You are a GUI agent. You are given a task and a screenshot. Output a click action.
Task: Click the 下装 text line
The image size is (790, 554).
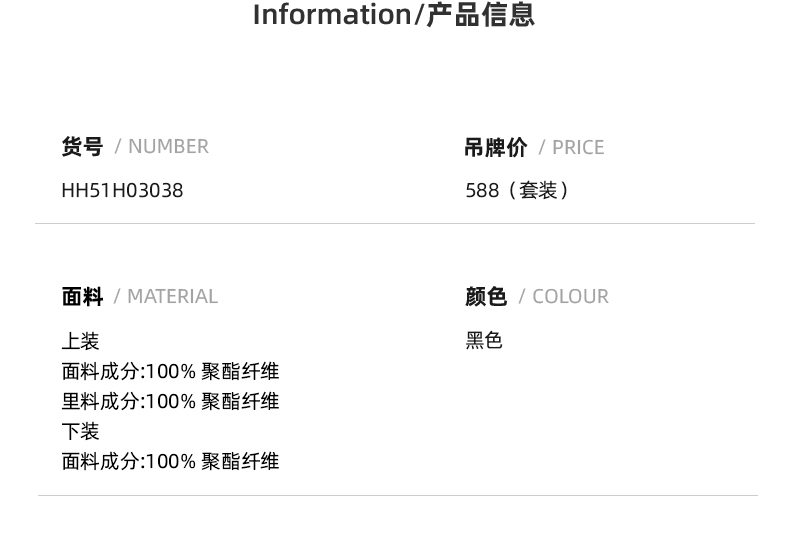click(80, 431)
